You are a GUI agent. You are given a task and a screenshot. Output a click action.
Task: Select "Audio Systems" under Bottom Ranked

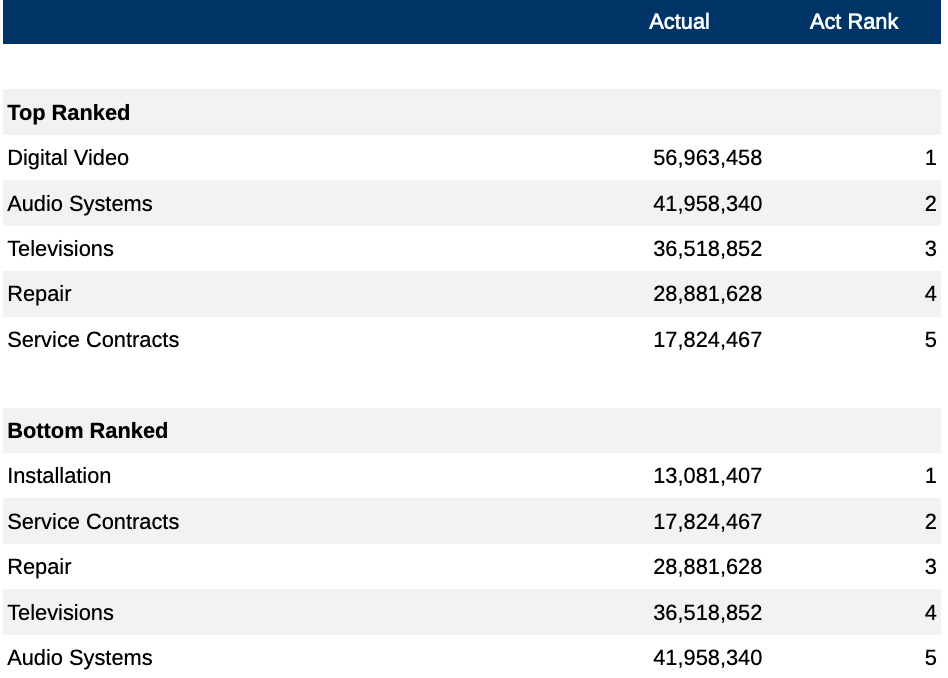coord(80,658)
